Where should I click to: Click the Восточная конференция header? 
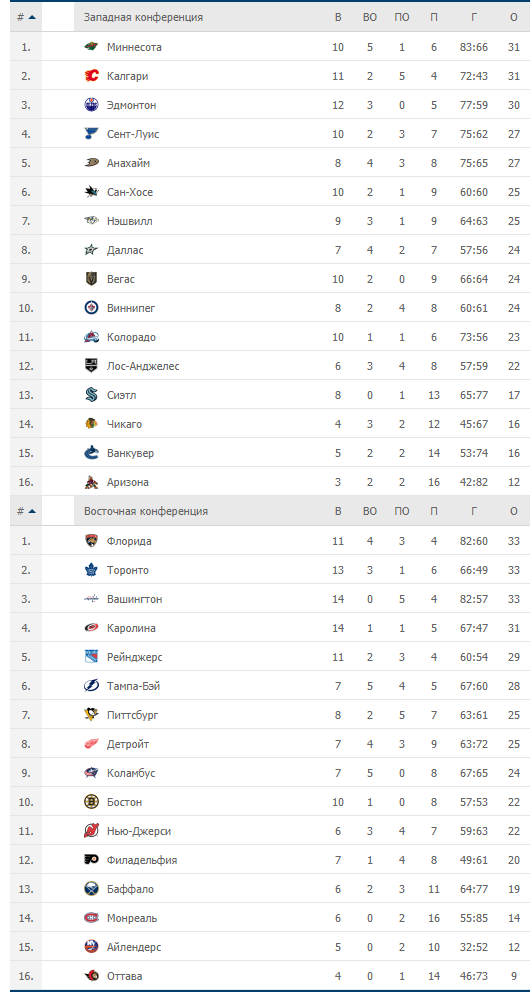click(146, 511)
